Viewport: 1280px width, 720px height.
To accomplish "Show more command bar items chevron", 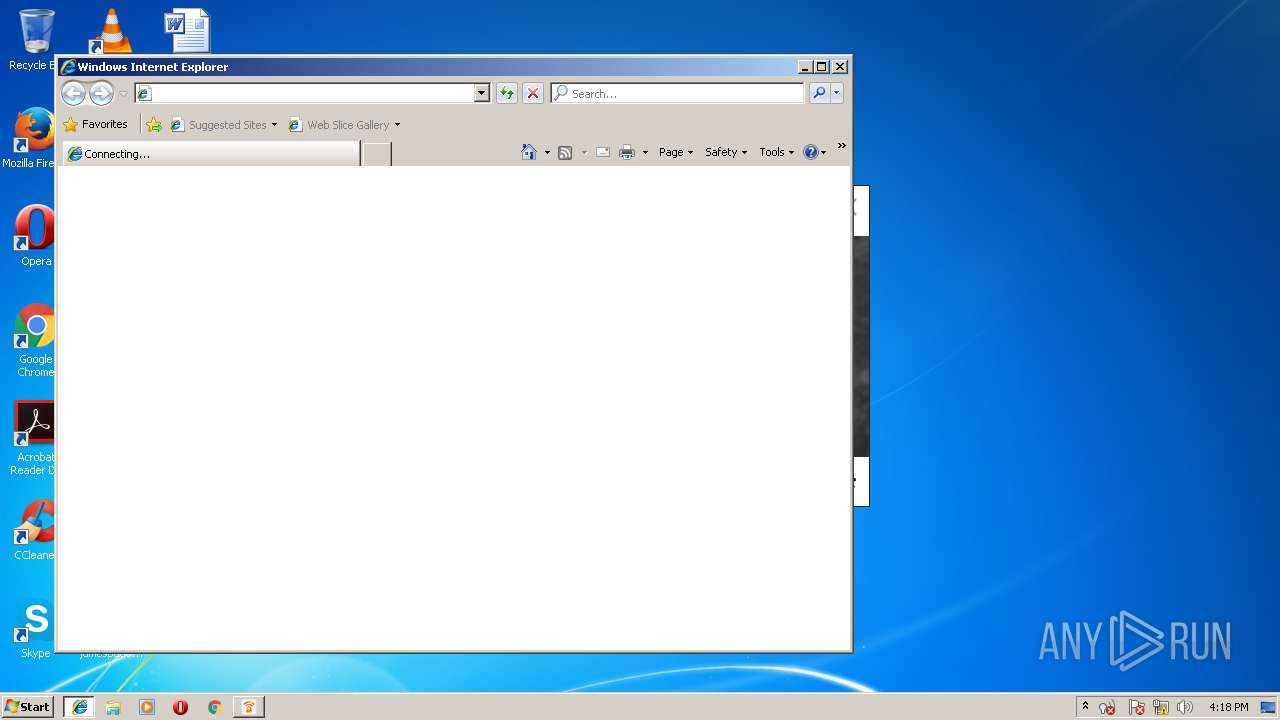I will point(842,146).
